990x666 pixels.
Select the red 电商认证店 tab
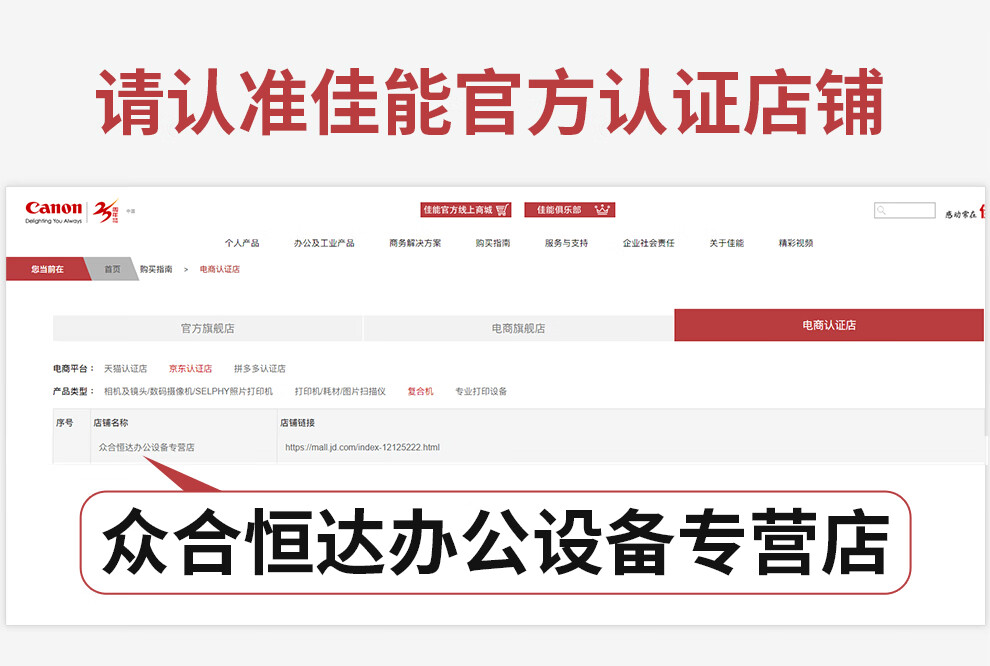tap(829, 325)
